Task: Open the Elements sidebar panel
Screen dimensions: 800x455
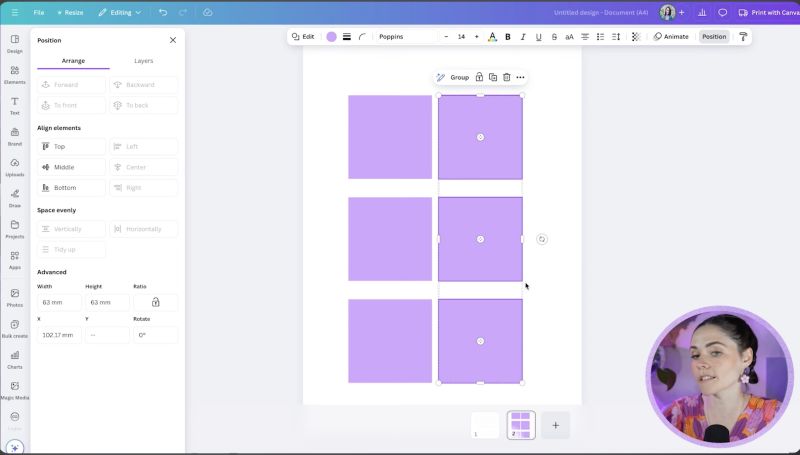Action: 15,74
